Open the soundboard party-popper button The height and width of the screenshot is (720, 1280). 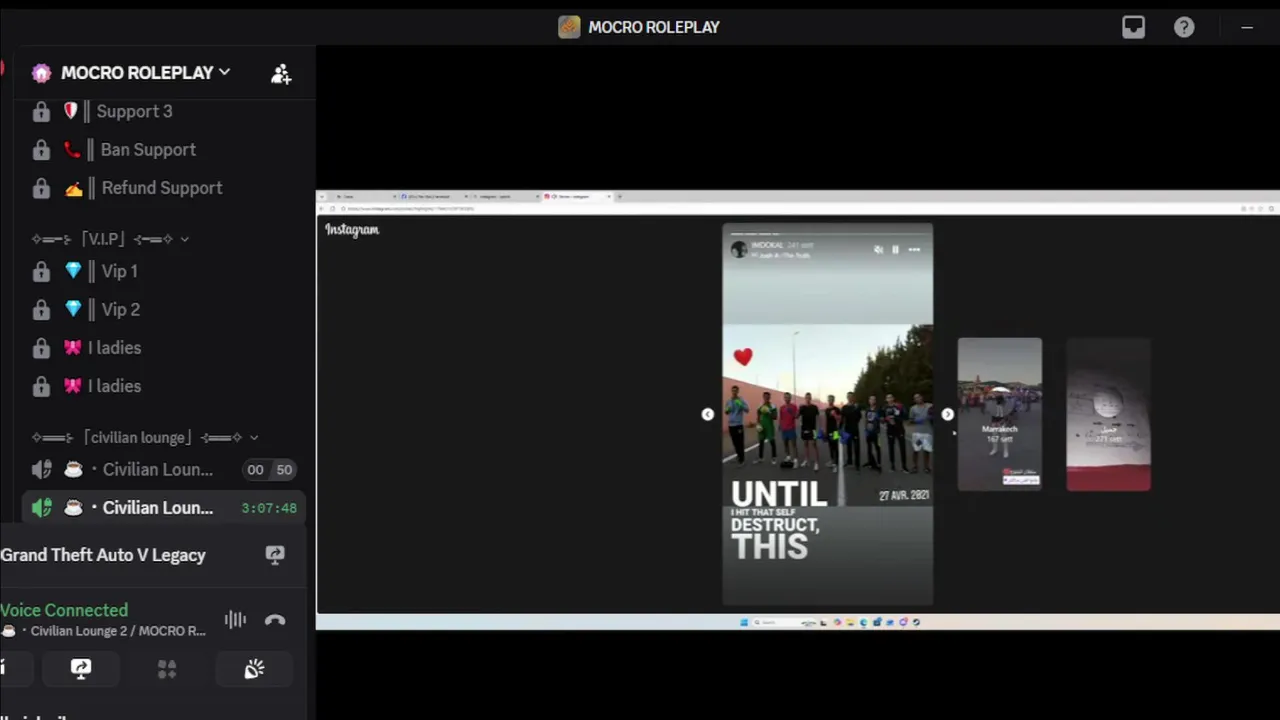pyautogui.click(x=254, y=669)
